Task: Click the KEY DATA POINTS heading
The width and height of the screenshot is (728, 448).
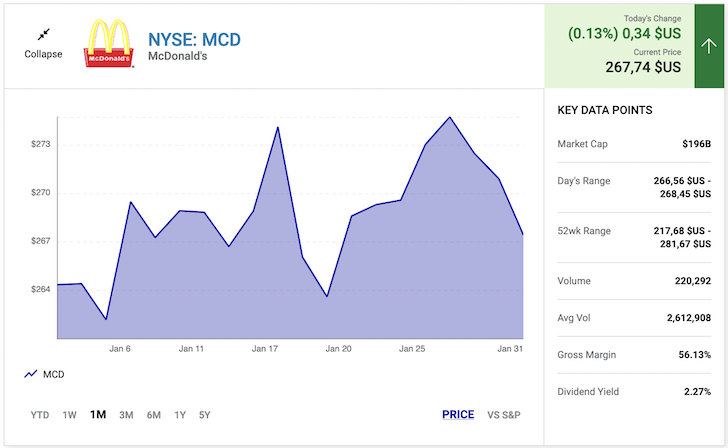Action: pos(604,110)
